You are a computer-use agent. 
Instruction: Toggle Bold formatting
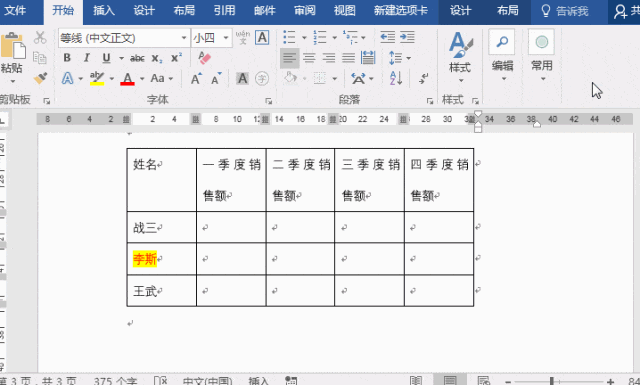(67, 58)
